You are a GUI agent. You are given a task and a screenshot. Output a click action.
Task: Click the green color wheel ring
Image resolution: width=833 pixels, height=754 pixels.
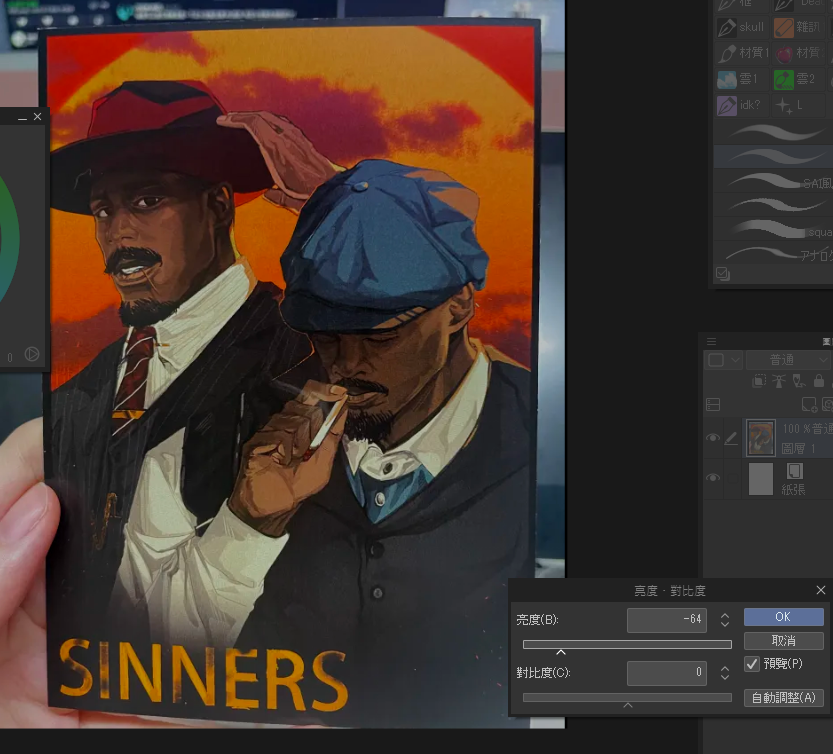(12, 239)
